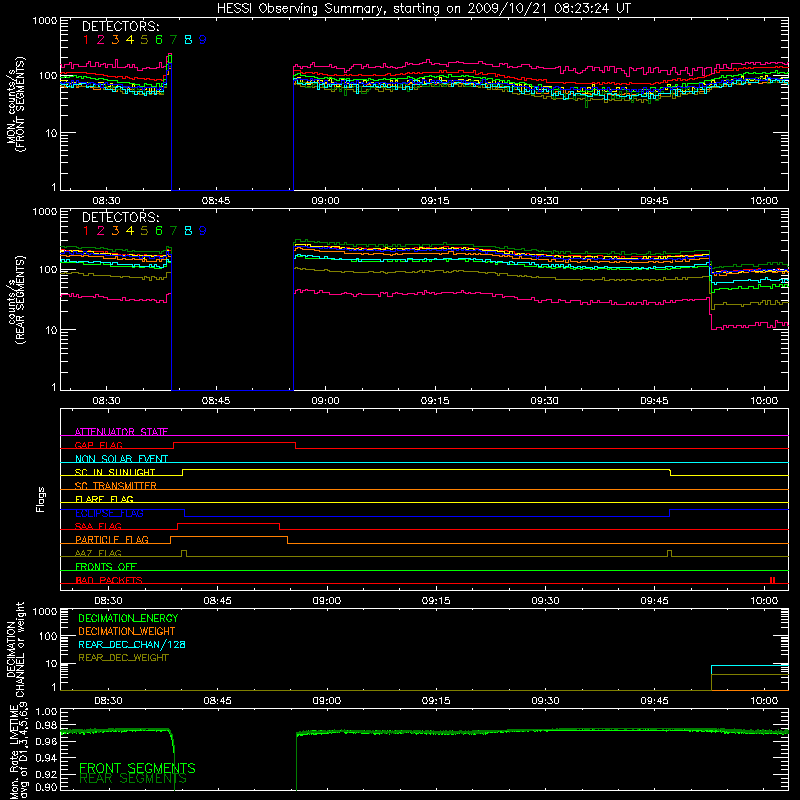Image resolution: width=800 pixels, height=800 pixels.
Task: Pick detector 9 legend number in rear segments plot
Action: click(203, 231)
